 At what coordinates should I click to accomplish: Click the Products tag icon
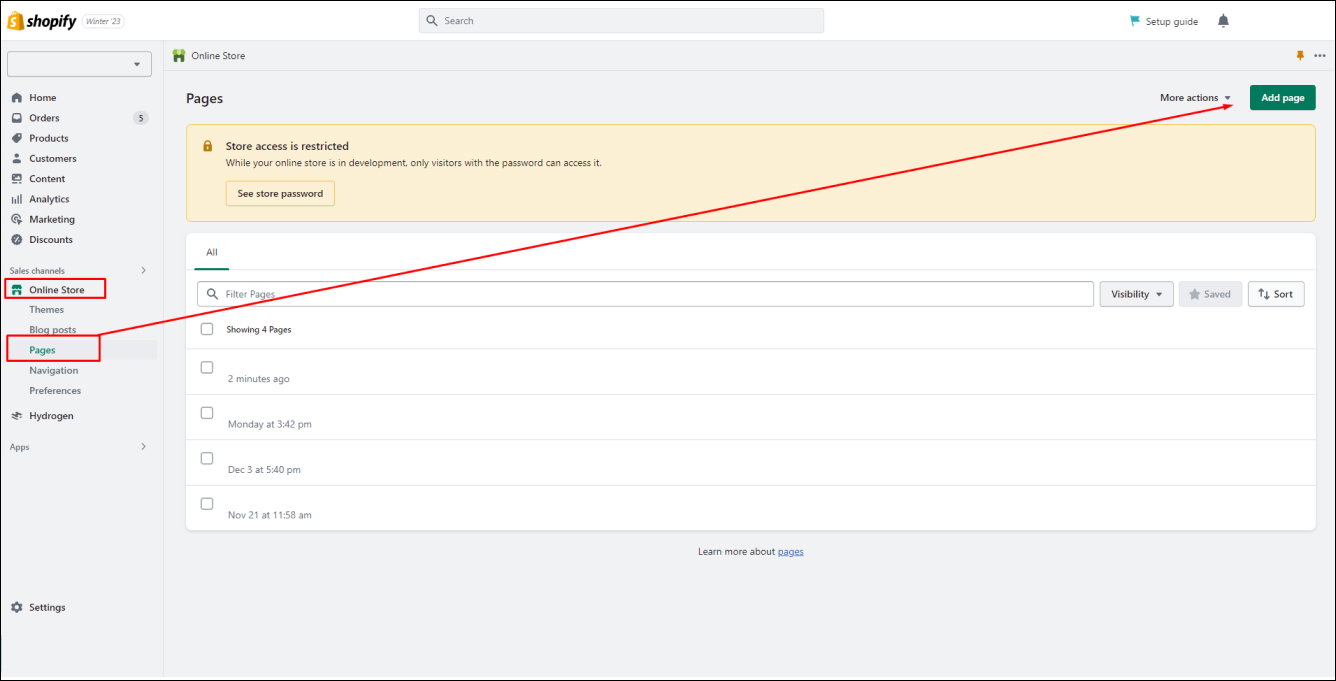[x=17, y=138]
